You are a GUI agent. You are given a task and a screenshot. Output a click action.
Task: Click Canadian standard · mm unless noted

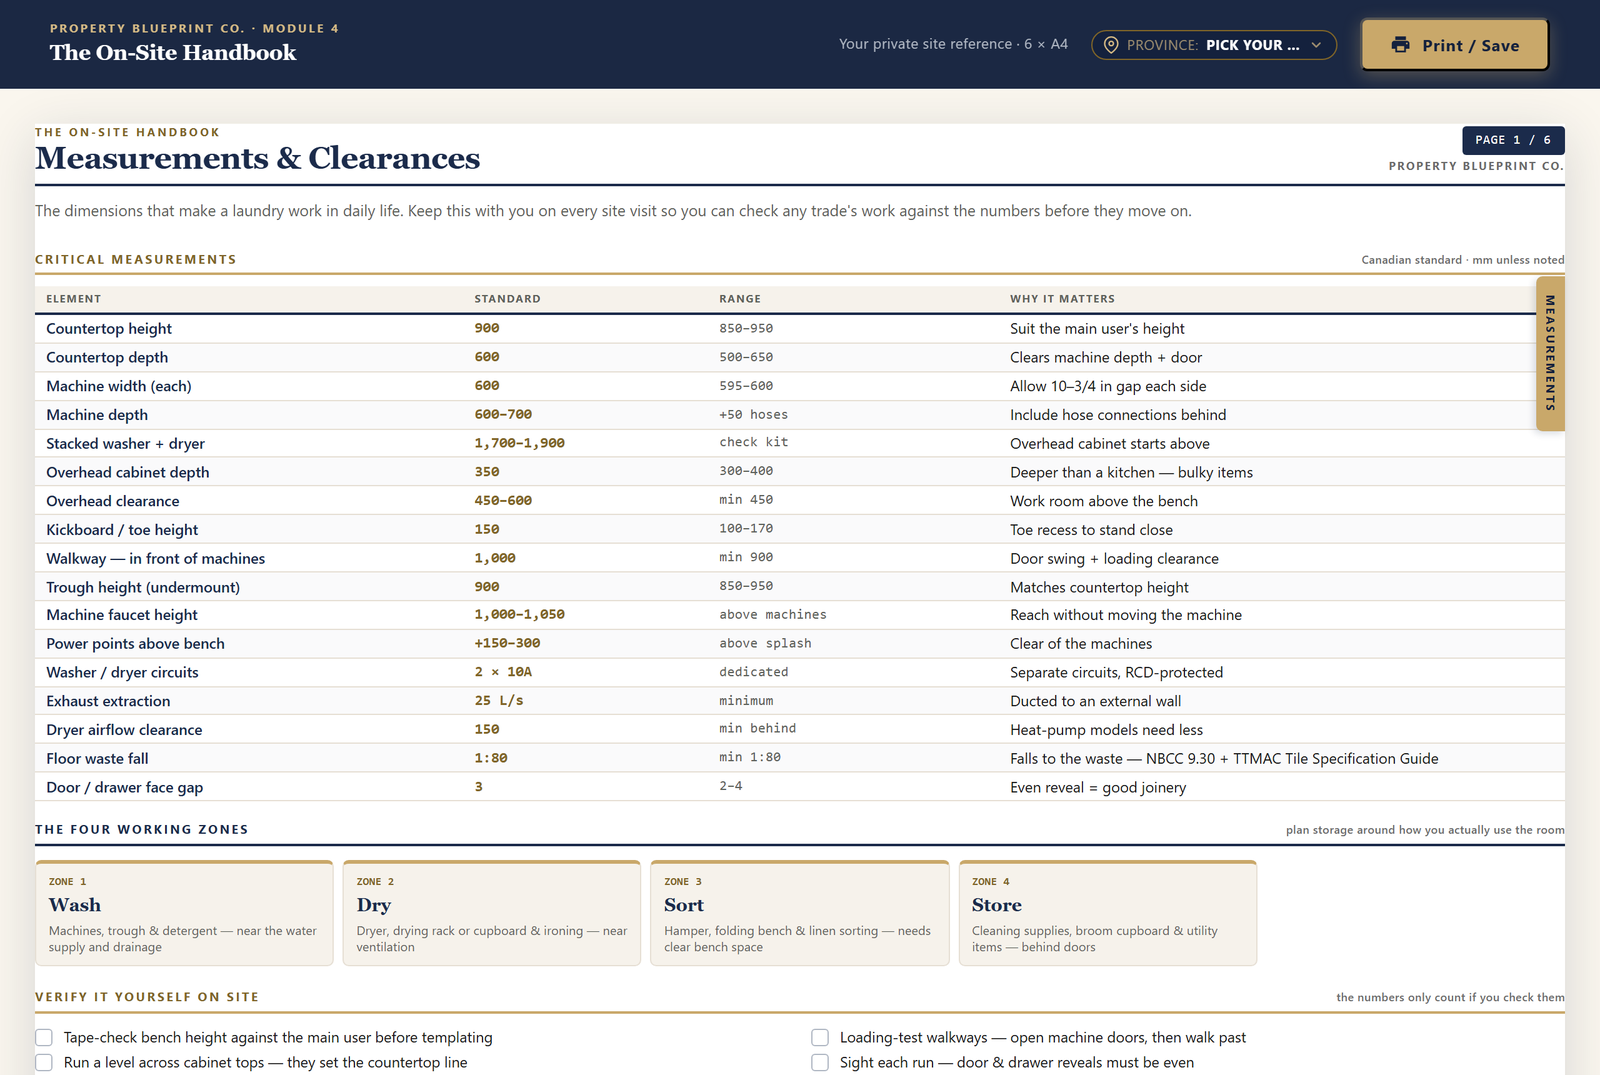[1463, 260]
